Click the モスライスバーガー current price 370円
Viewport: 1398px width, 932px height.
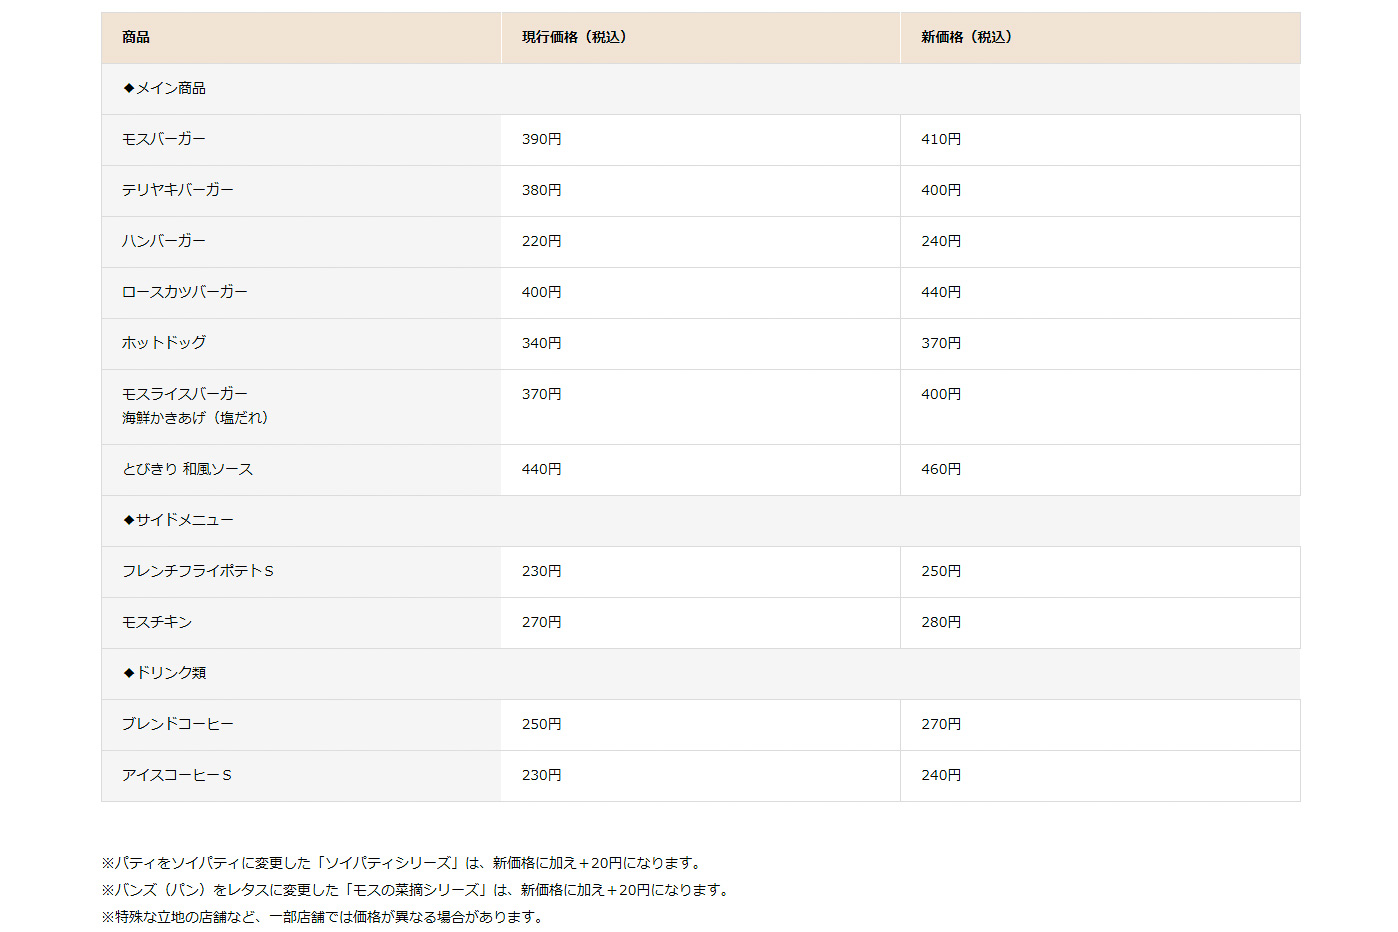[x=541, y=394]
